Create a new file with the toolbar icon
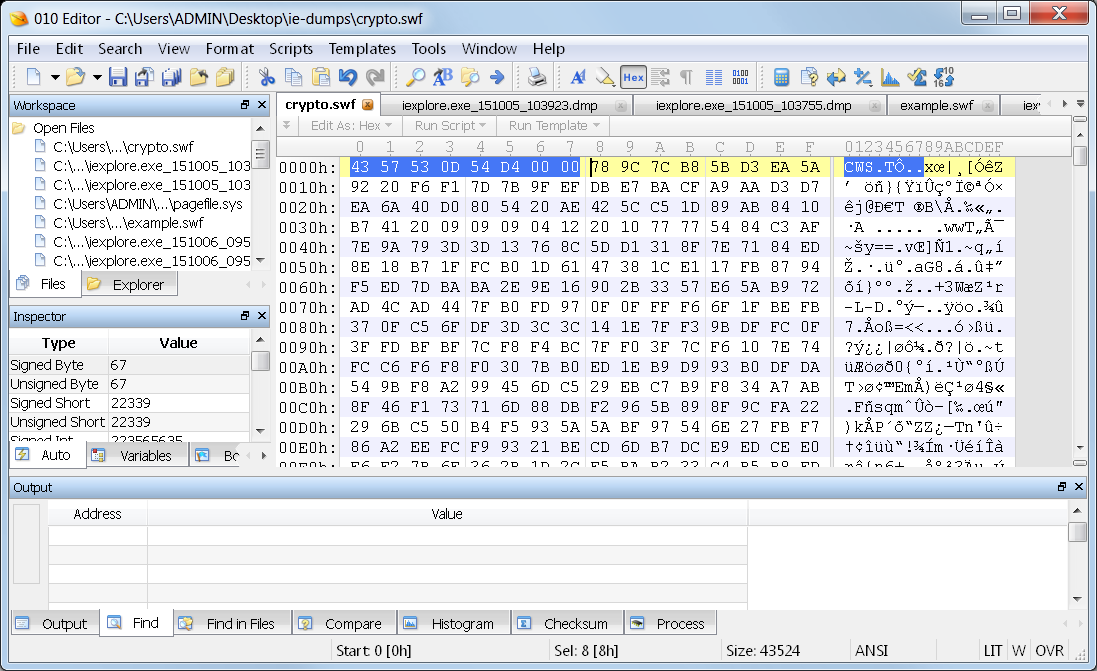Viewport: 1097px width, 671px height. click(x=34, y=77)
